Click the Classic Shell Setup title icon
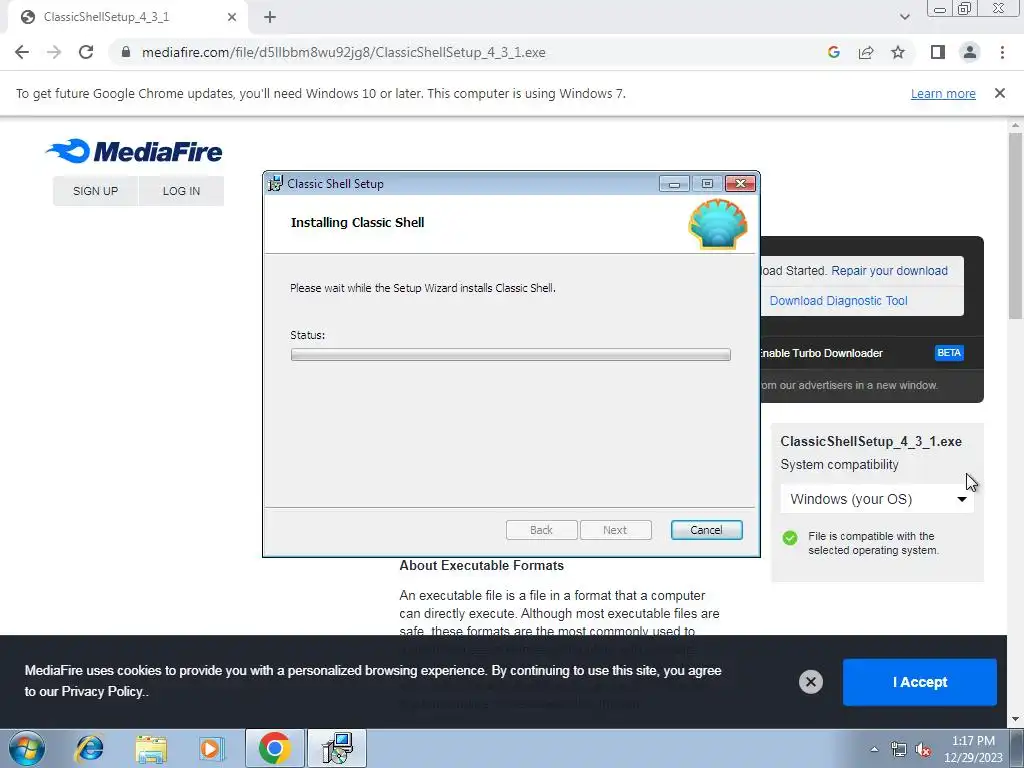Viewport: 1024px width, 768px height. (x=276, y=184)
